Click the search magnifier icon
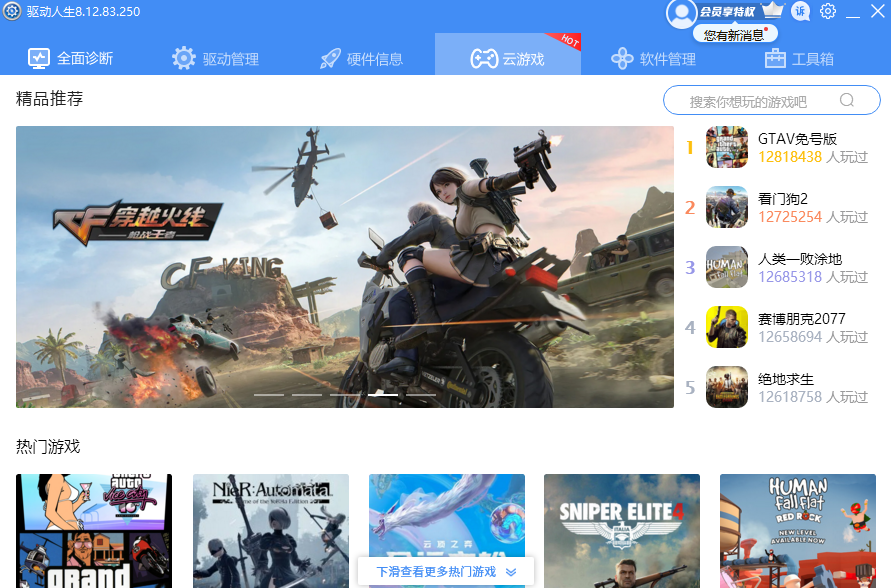The height and width of the screenshot is (588, 891). pos(847,100)
